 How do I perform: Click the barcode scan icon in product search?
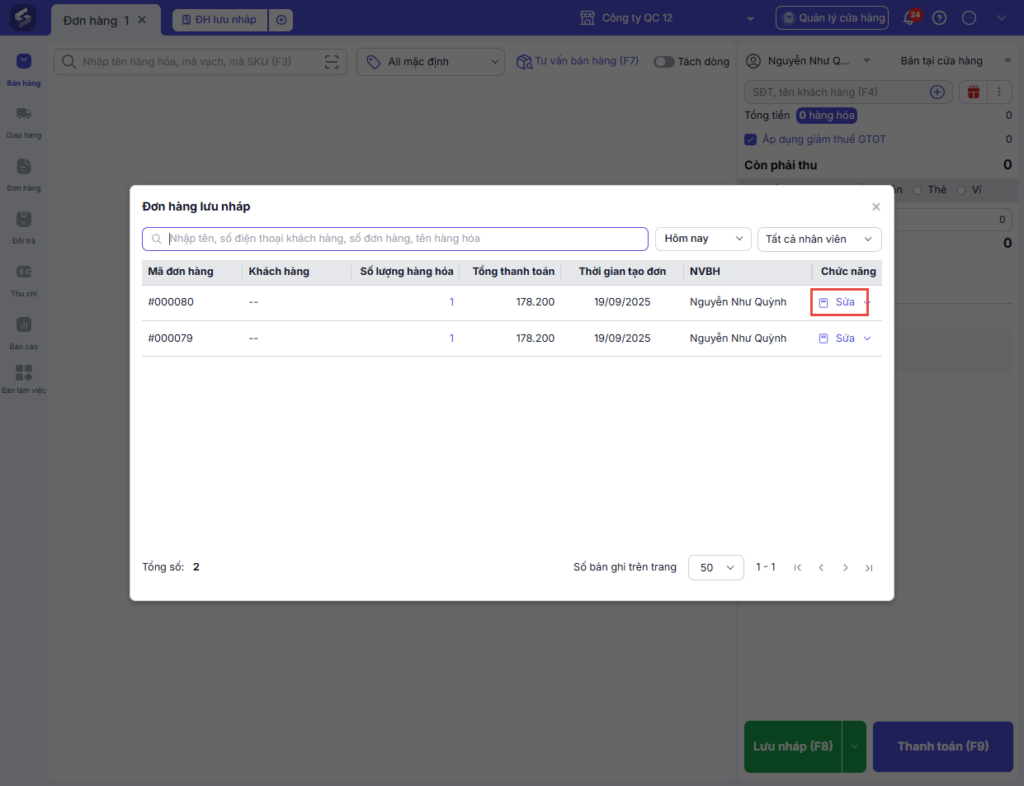click(332, 62)
